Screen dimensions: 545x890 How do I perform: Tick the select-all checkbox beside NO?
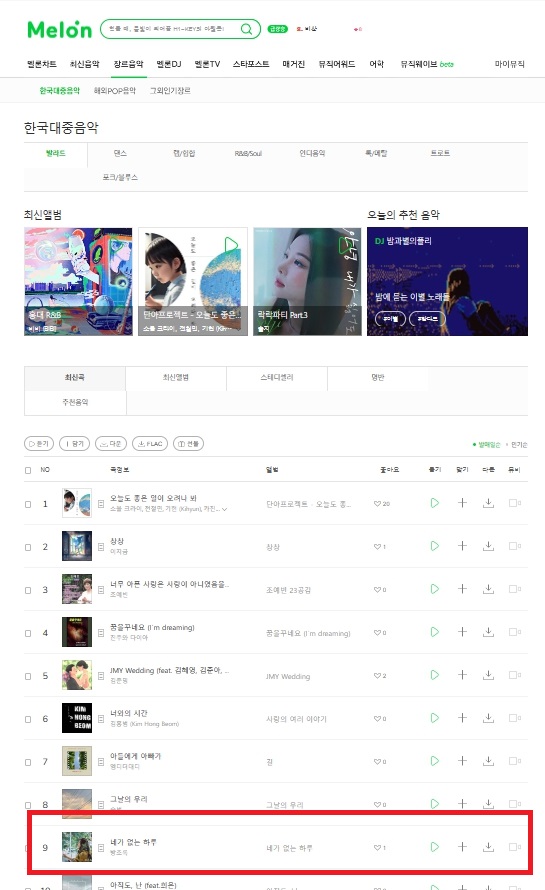tap(28, 470)
